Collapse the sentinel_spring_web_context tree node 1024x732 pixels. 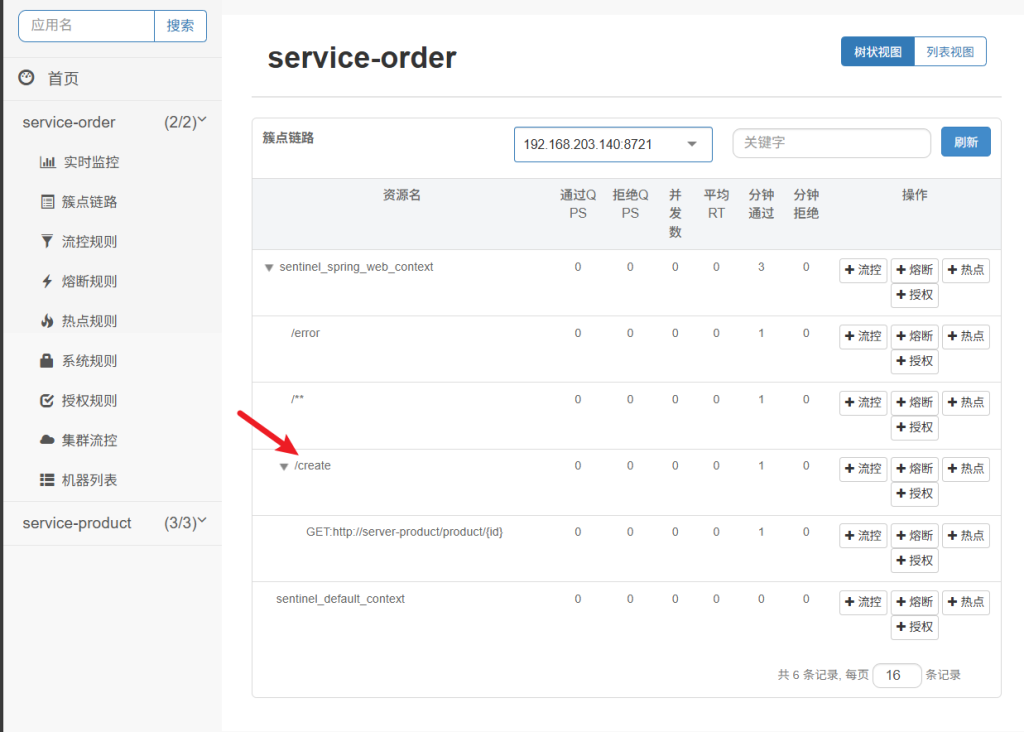pyautogui.click(x=268, y=268)
